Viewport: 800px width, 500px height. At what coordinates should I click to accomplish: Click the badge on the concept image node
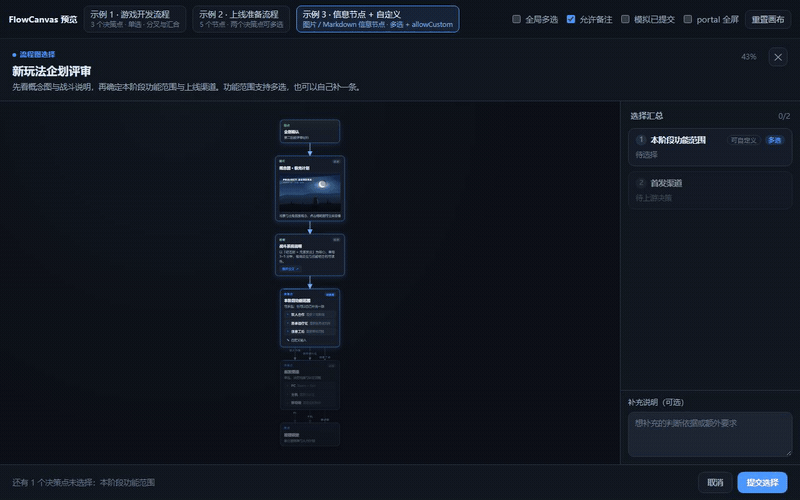pyautogui.click(x=336, y=161)
